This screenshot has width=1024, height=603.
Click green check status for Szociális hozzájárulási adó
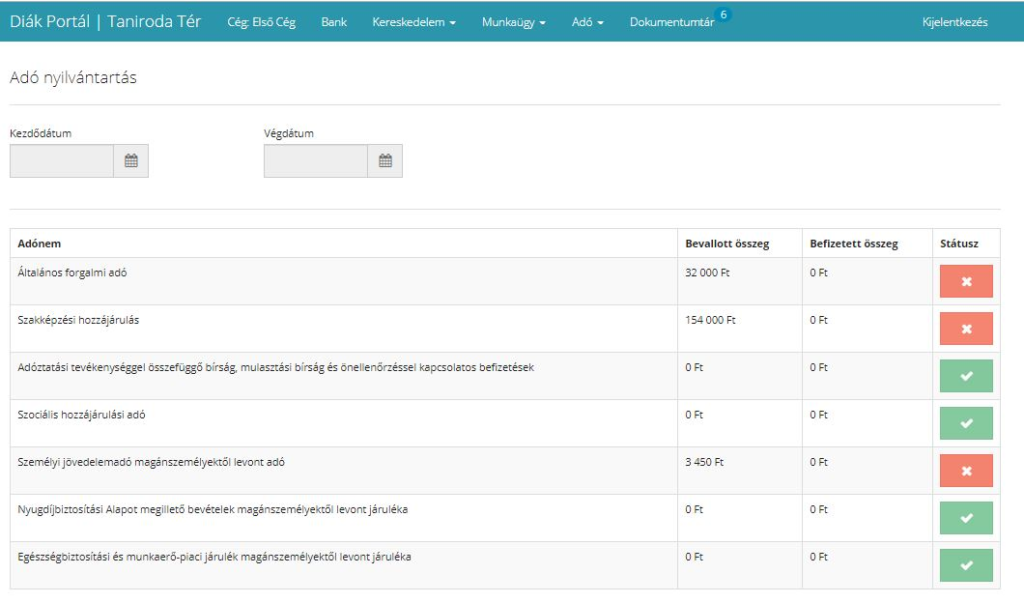[966, 423]
